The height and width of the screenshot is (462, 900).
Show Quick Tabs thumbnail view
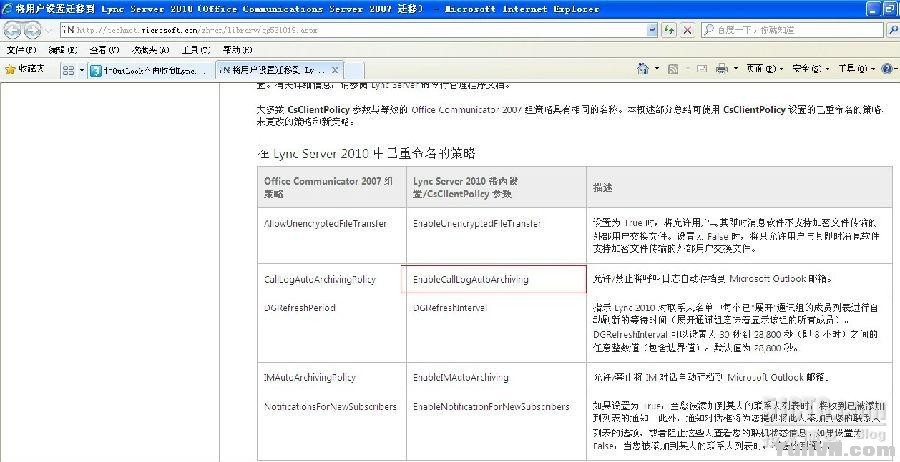[68, 70]
